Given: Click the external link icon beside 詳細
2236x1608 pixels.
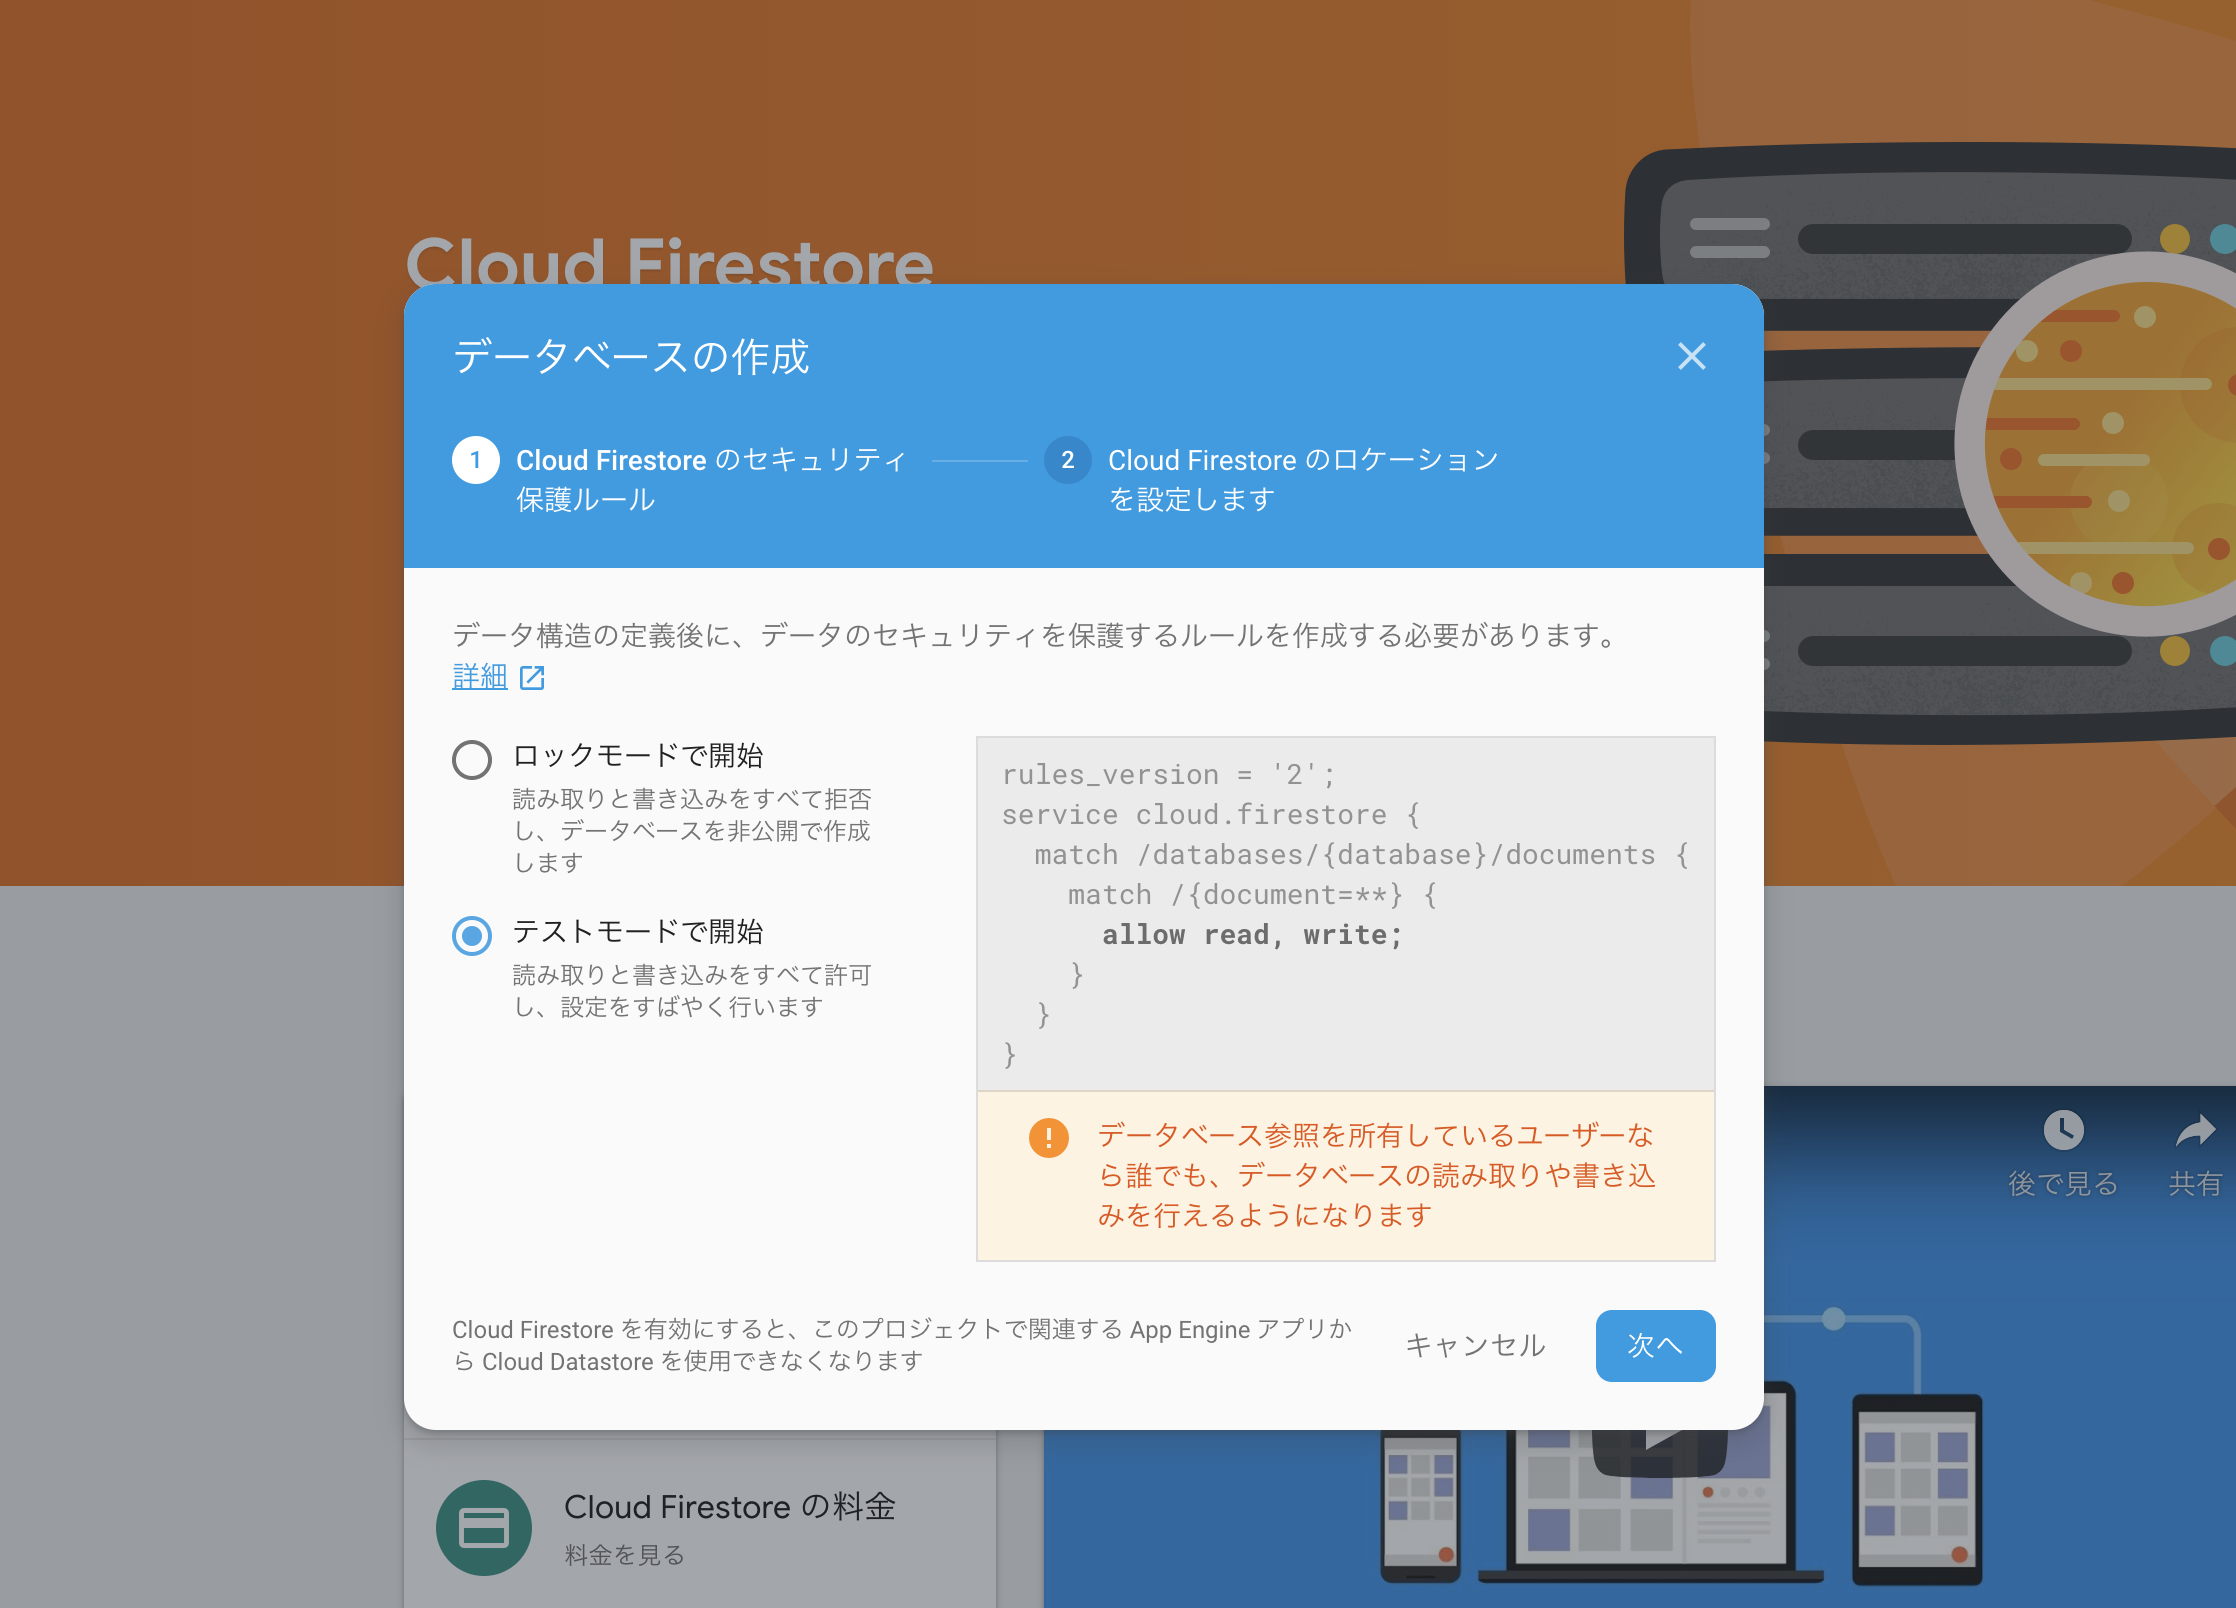Looking at the screenshot, I should pos(532,677).
